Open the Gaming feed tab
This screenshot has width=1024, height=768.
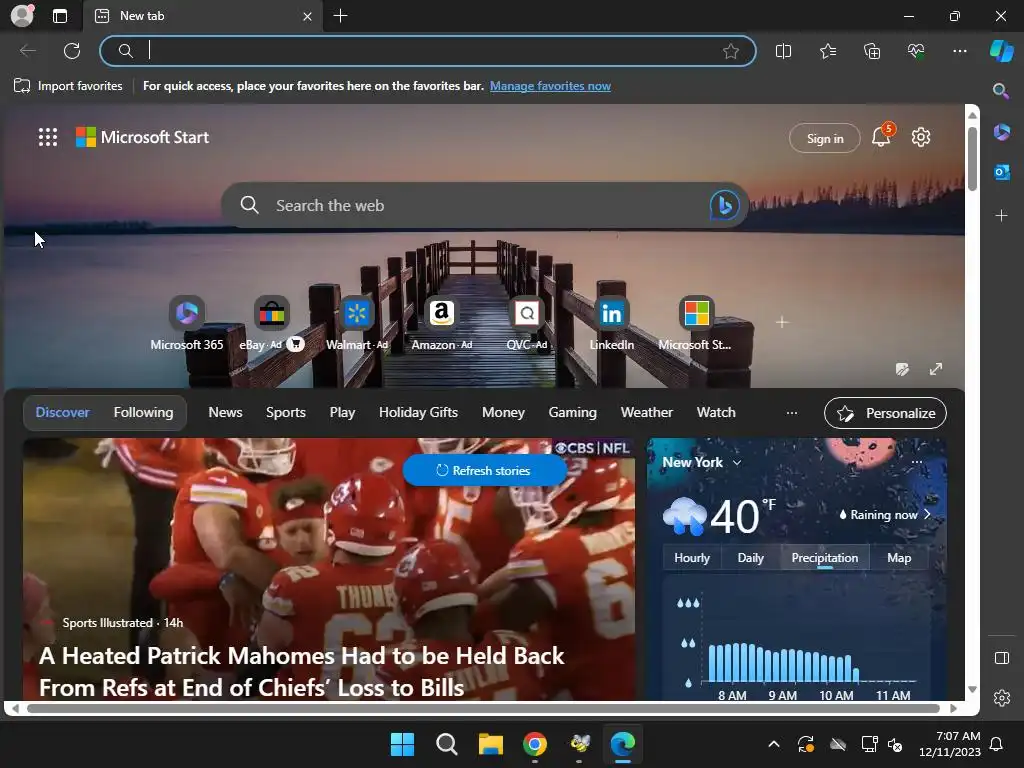click(572, 412)
